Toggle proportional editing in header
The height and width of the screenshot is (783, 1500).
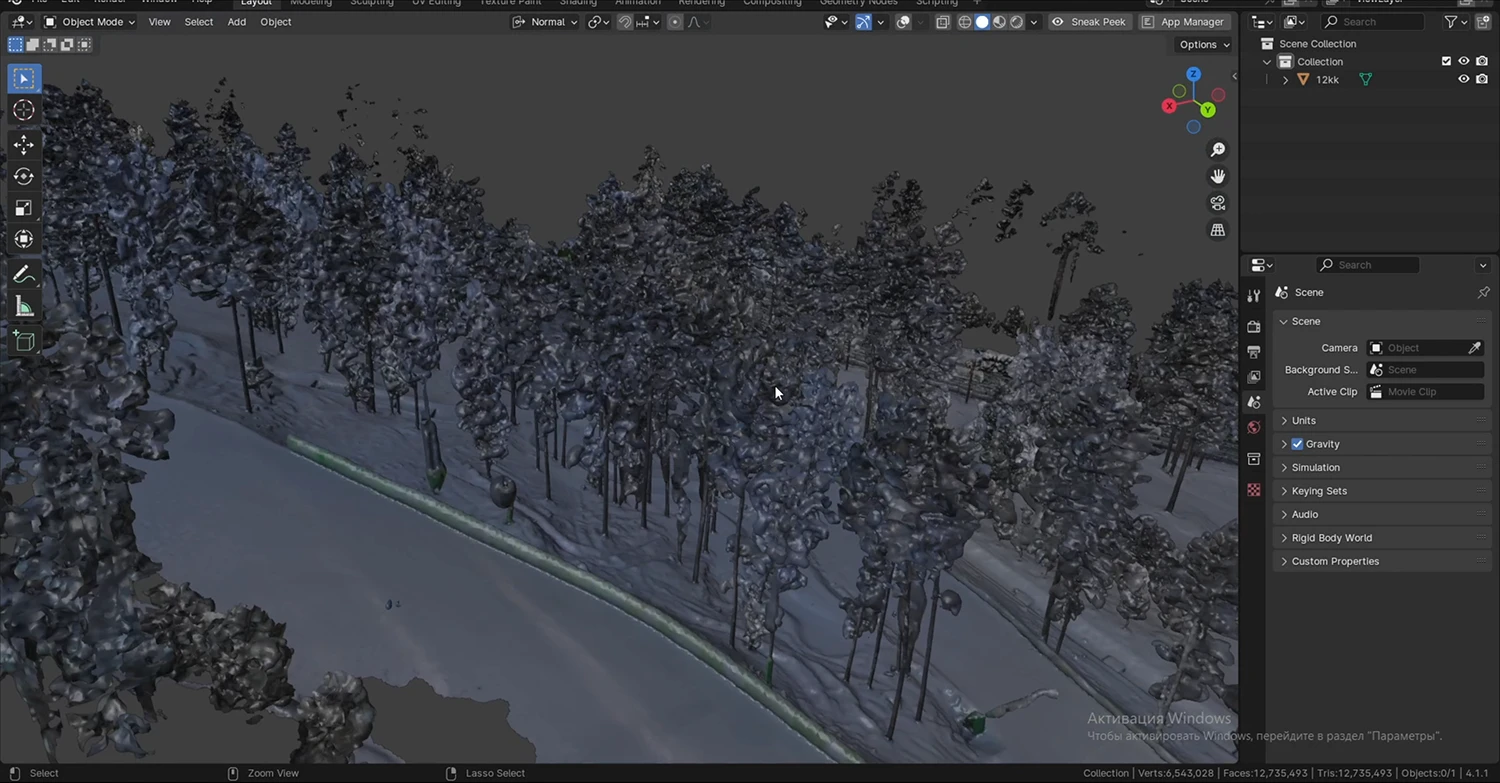[x=675, y=22]
